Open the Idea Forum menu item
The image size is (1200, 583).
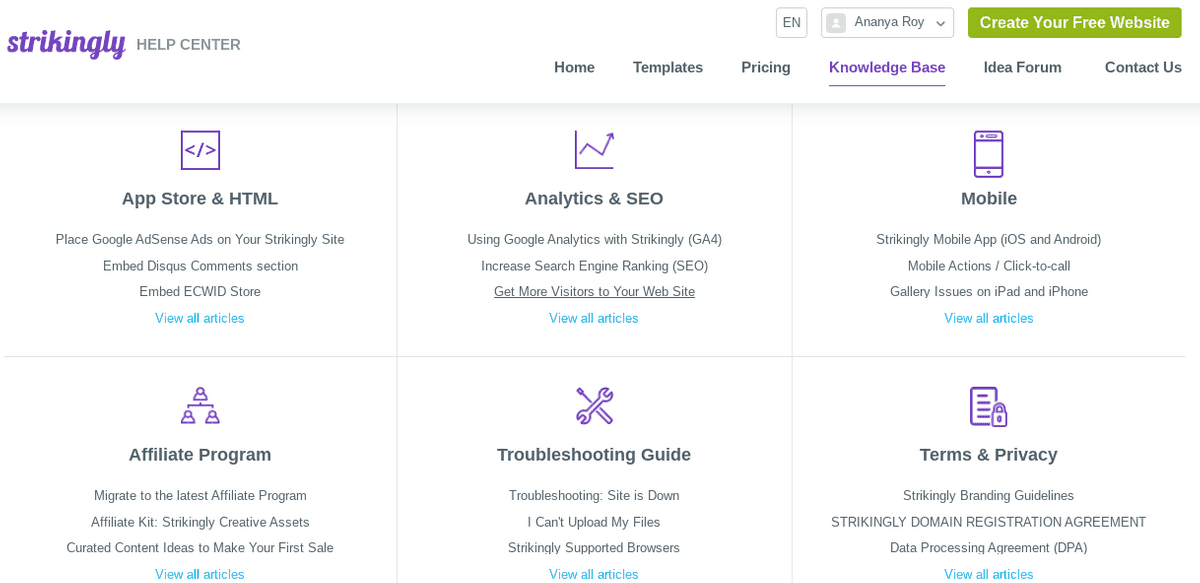point(1022,68)
